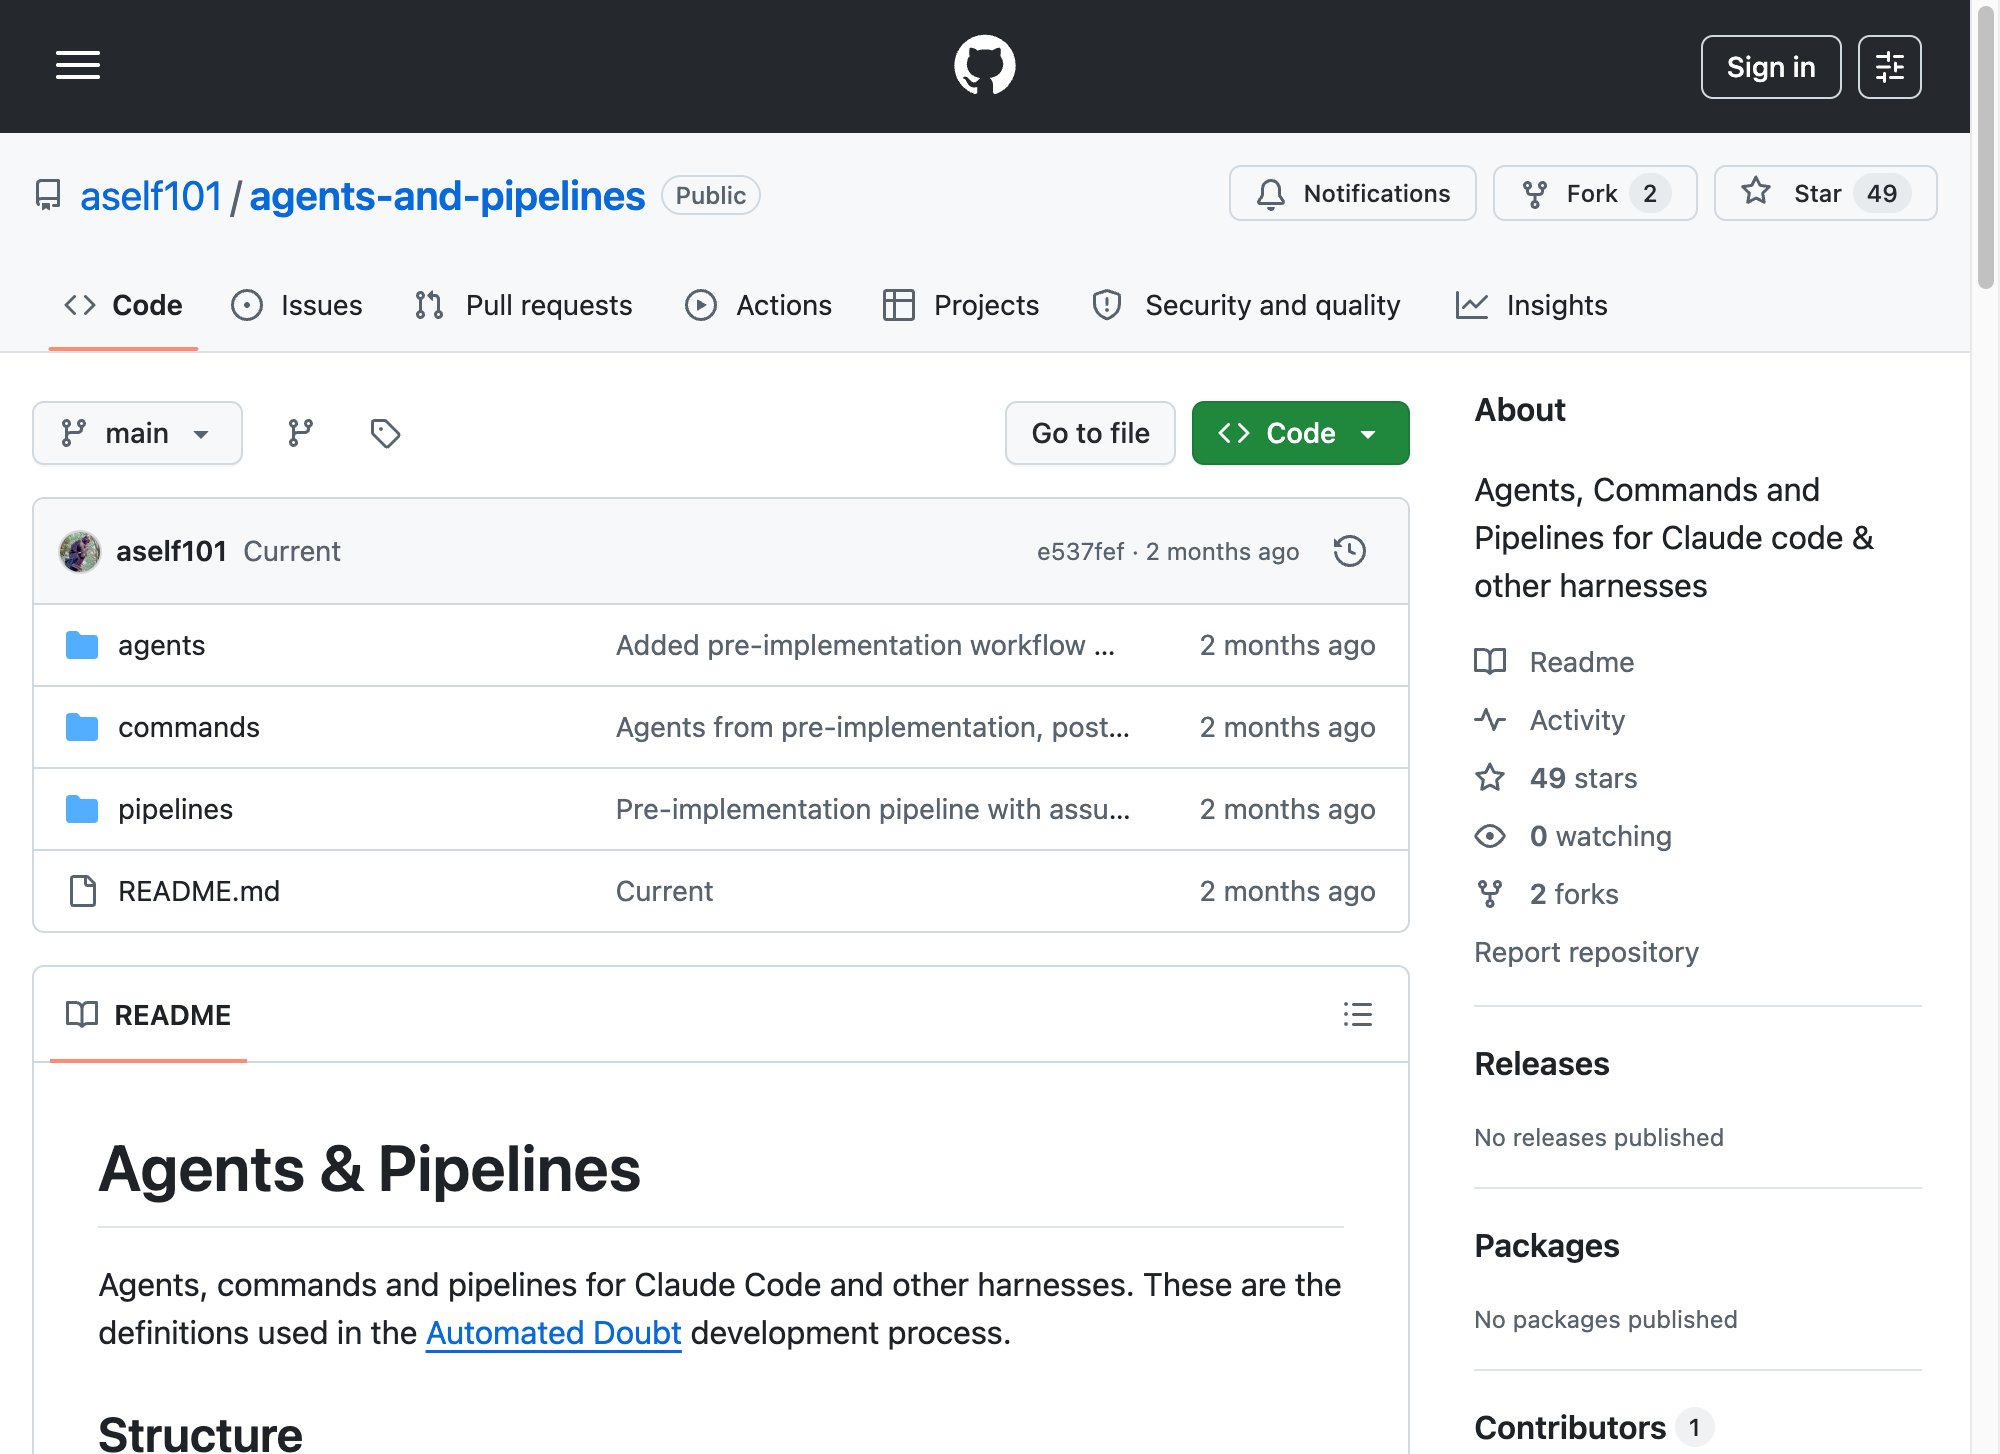Click the Automated Doubt link
The image size is (2000, 1454).
553,1333
